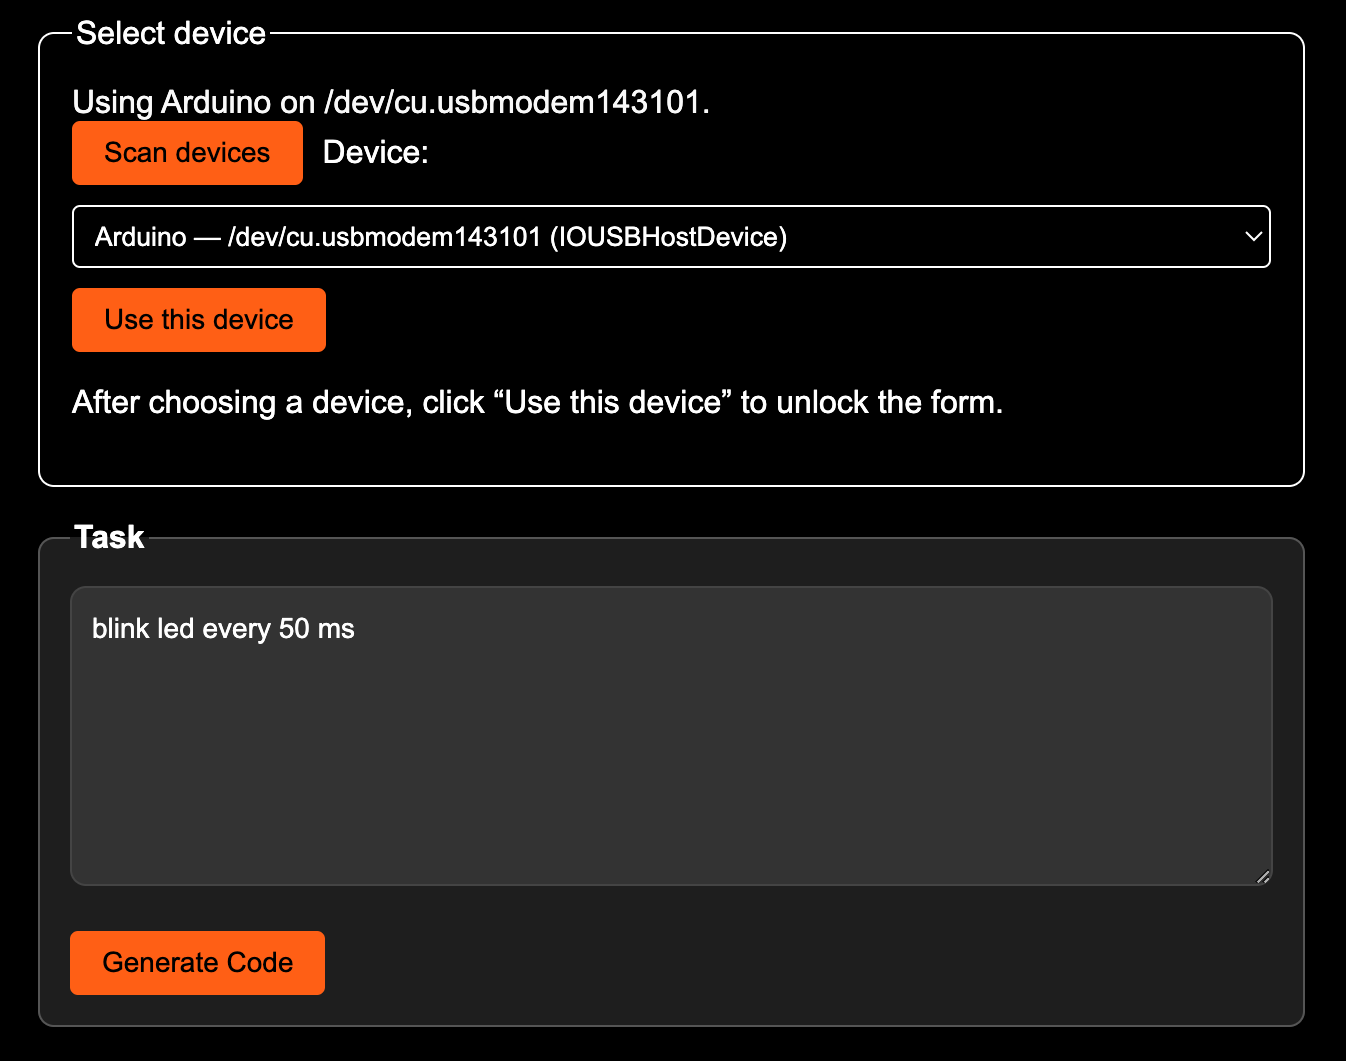Click the "Select device" section legend

pyautogui.click(x=171, y=34)
